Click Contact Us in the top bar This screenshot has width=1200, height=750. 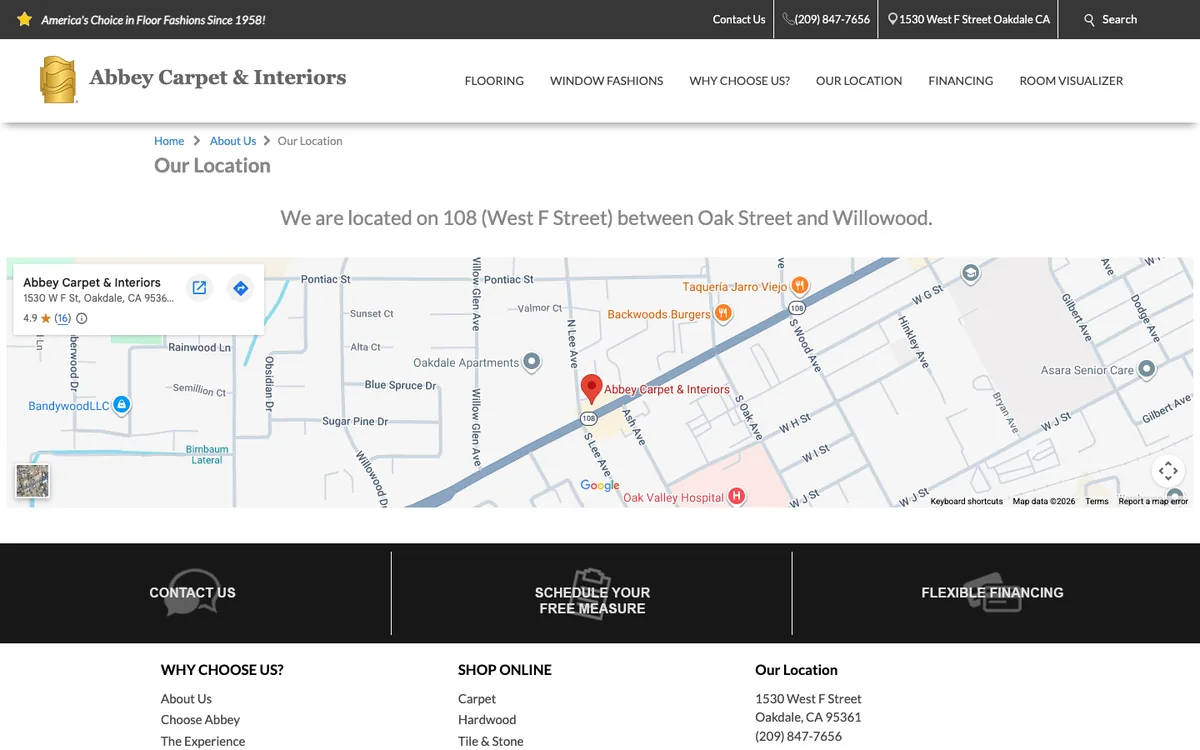click(739, 19)
